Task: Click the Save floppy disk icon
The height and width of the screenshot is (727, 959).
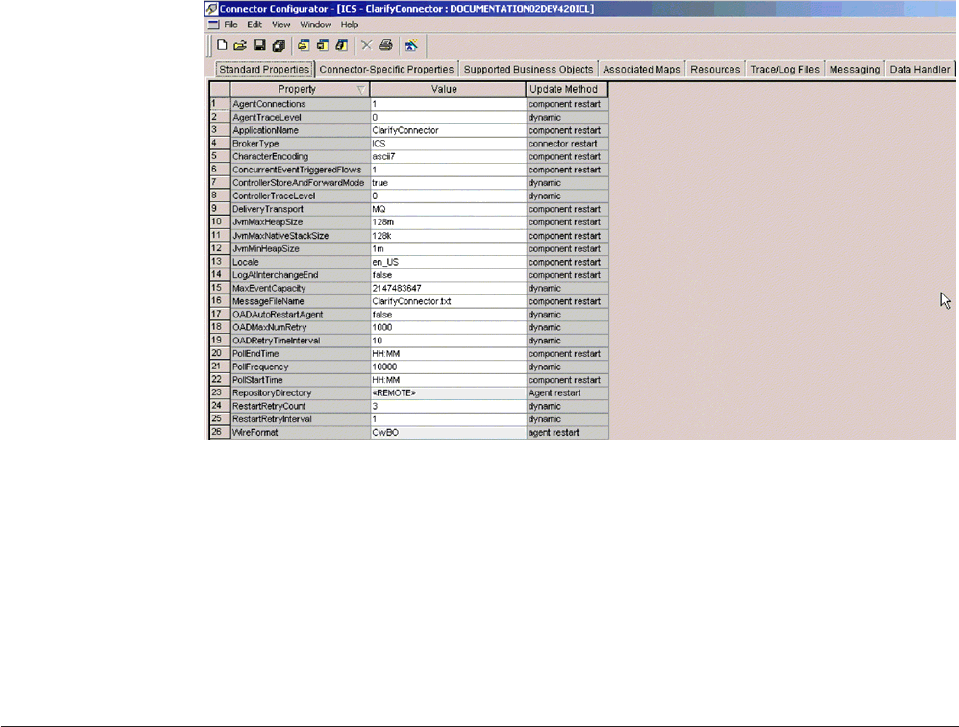Action: coord(259,45)
